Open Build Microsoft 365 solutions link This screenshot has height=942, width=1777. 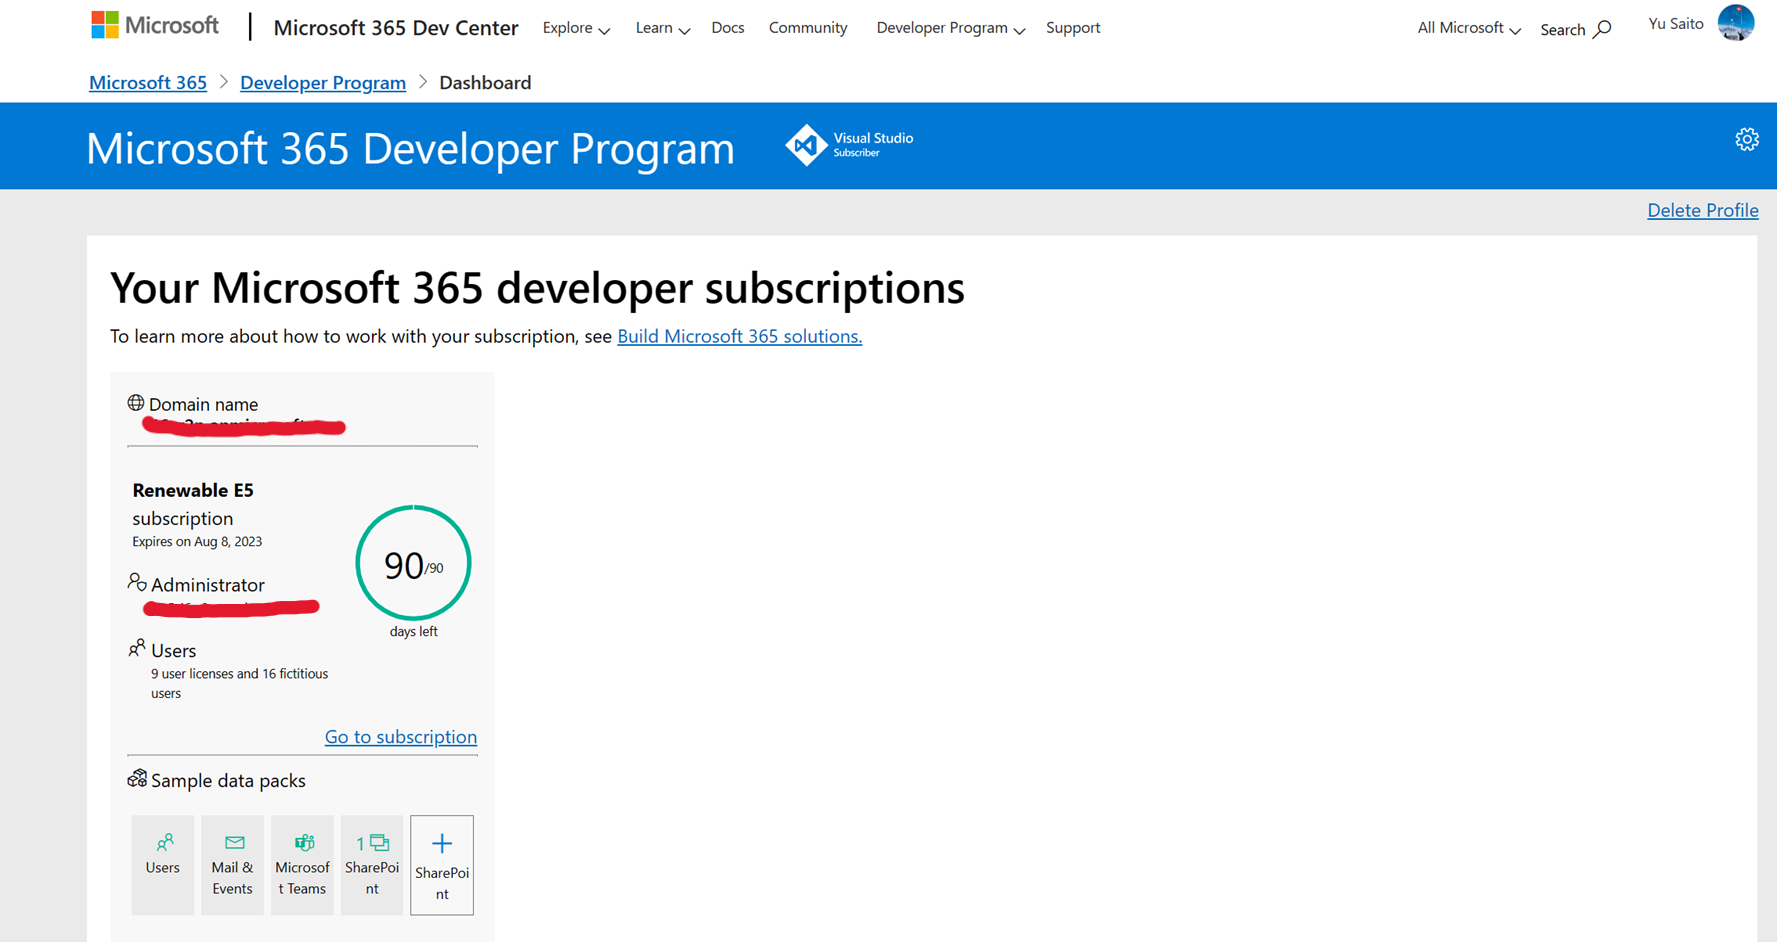739,336
